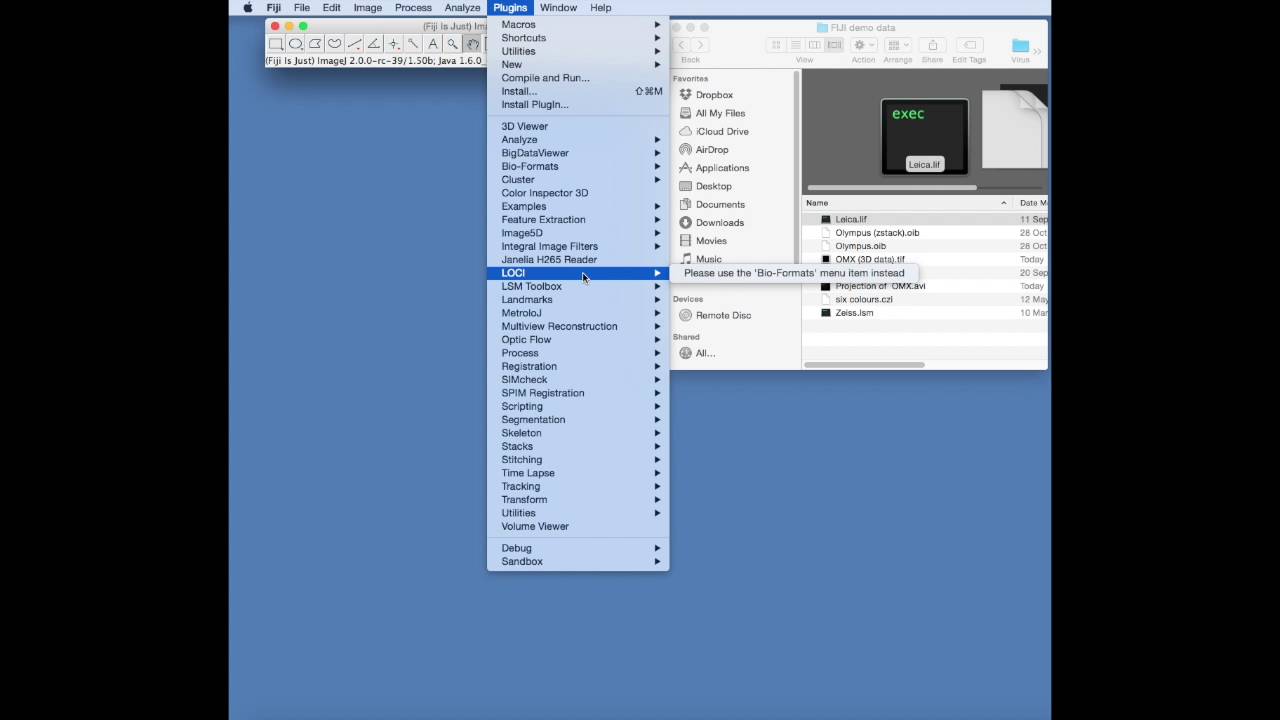The height and width of the screenshot is (720, 1280).
Task: Click Finder Back arrow button
Action: [682, 45]
